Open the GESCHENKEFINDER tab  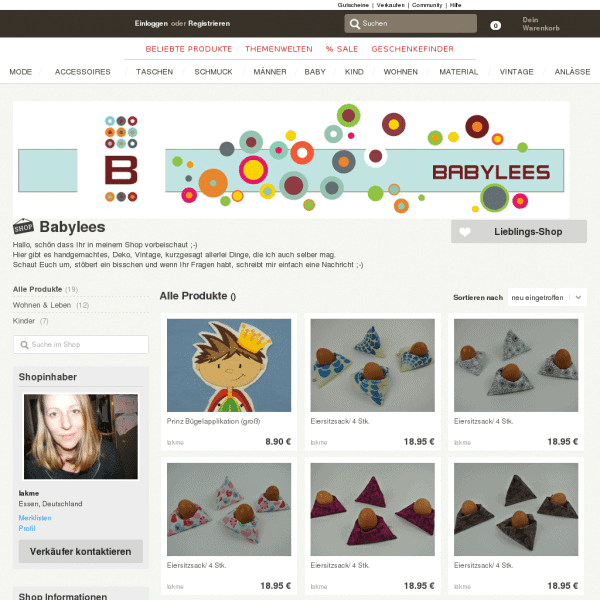(412, 49)
